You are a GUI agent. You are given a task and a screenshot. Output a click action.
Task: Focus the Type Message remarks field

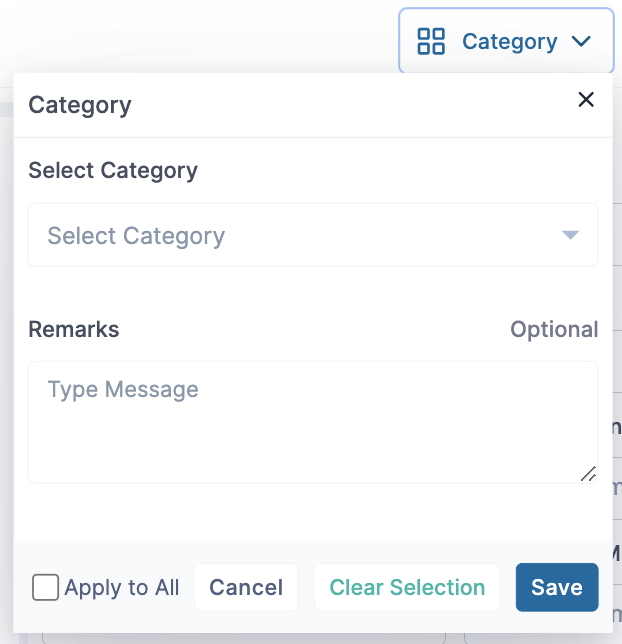click(x=312, y=422)
